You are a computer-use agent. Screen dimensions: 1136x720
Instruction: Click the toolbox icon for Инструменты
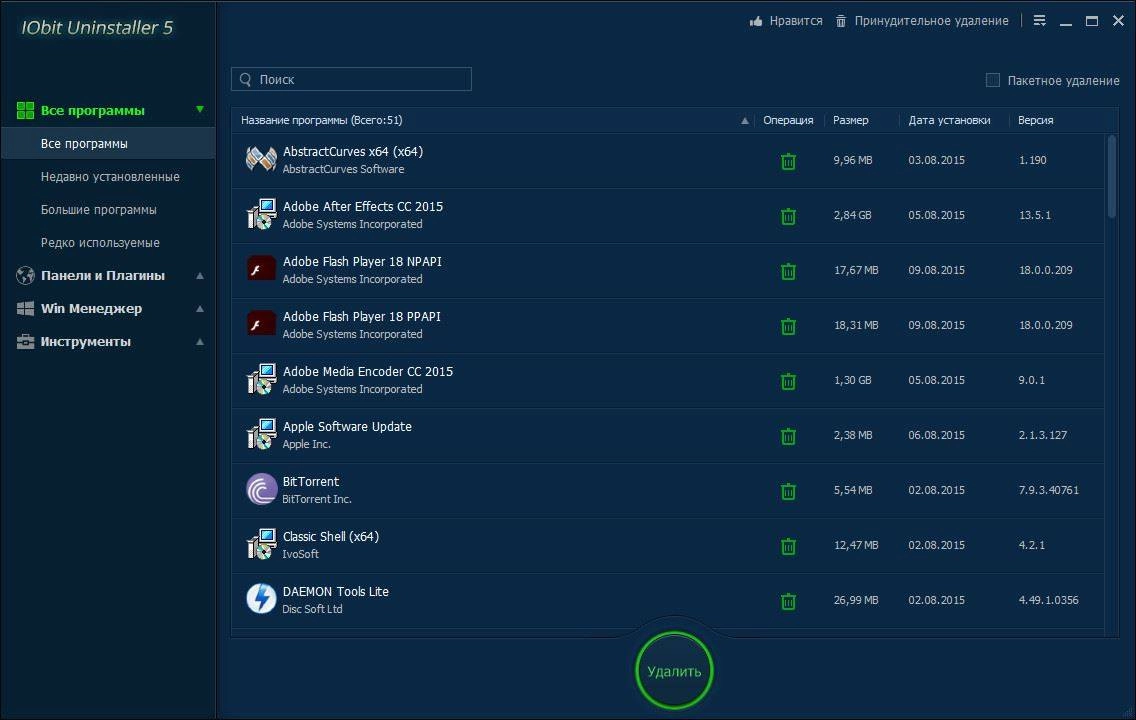25,341
